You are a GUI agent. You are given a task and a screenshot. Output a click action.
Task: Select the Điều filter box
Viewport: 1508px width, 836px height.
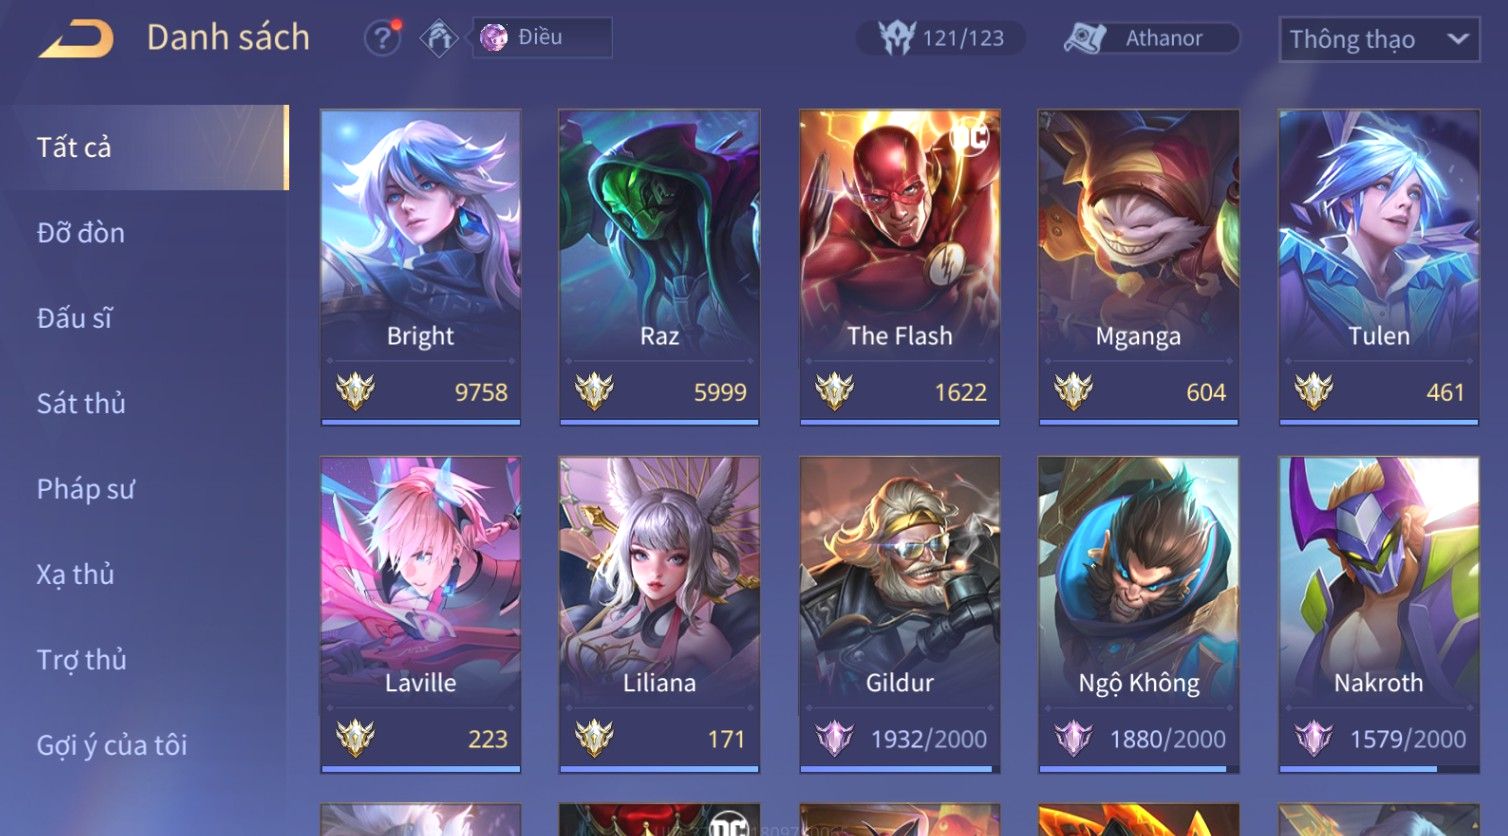542,38
